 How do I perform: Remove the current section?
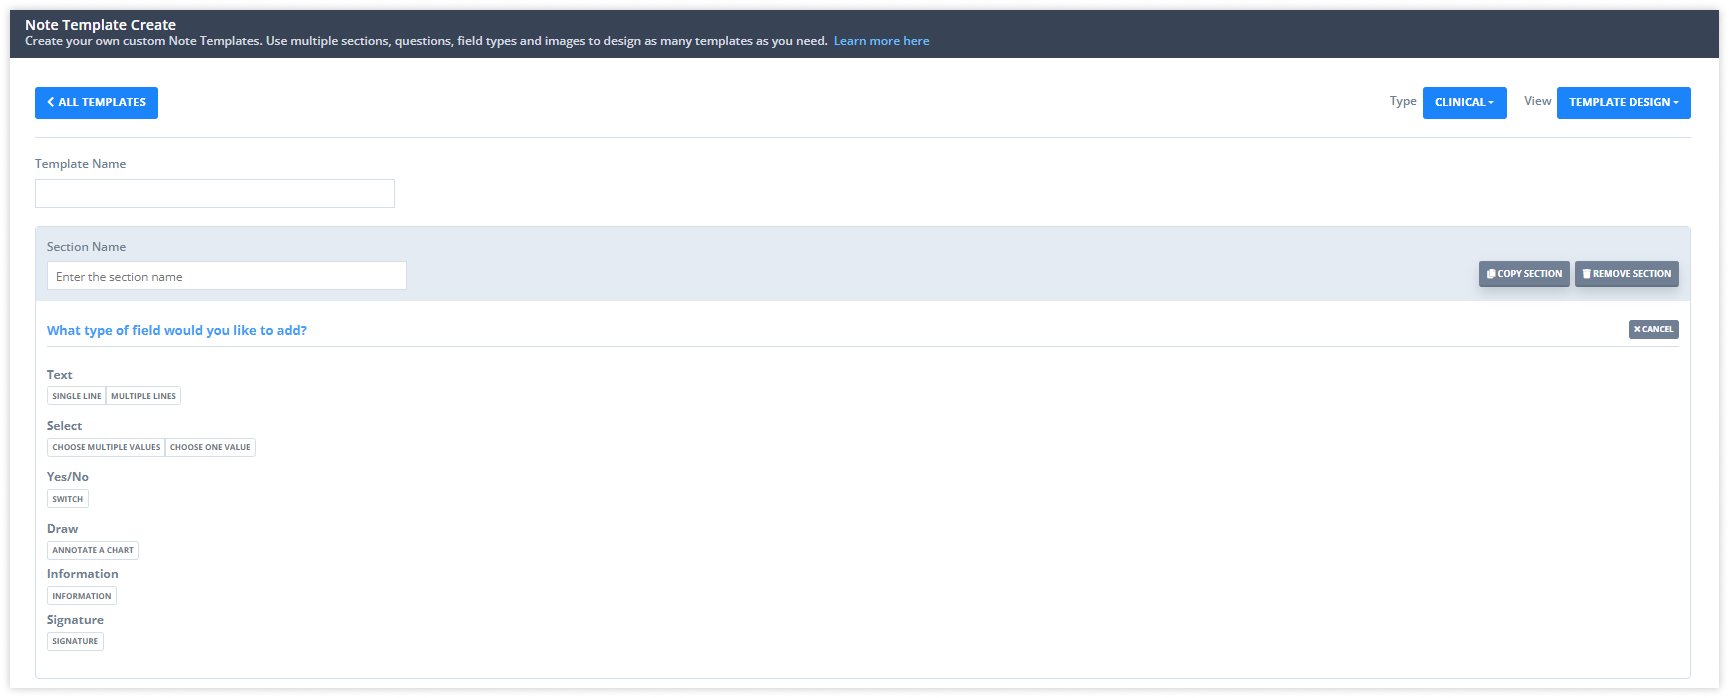[x=1626, y=274]
